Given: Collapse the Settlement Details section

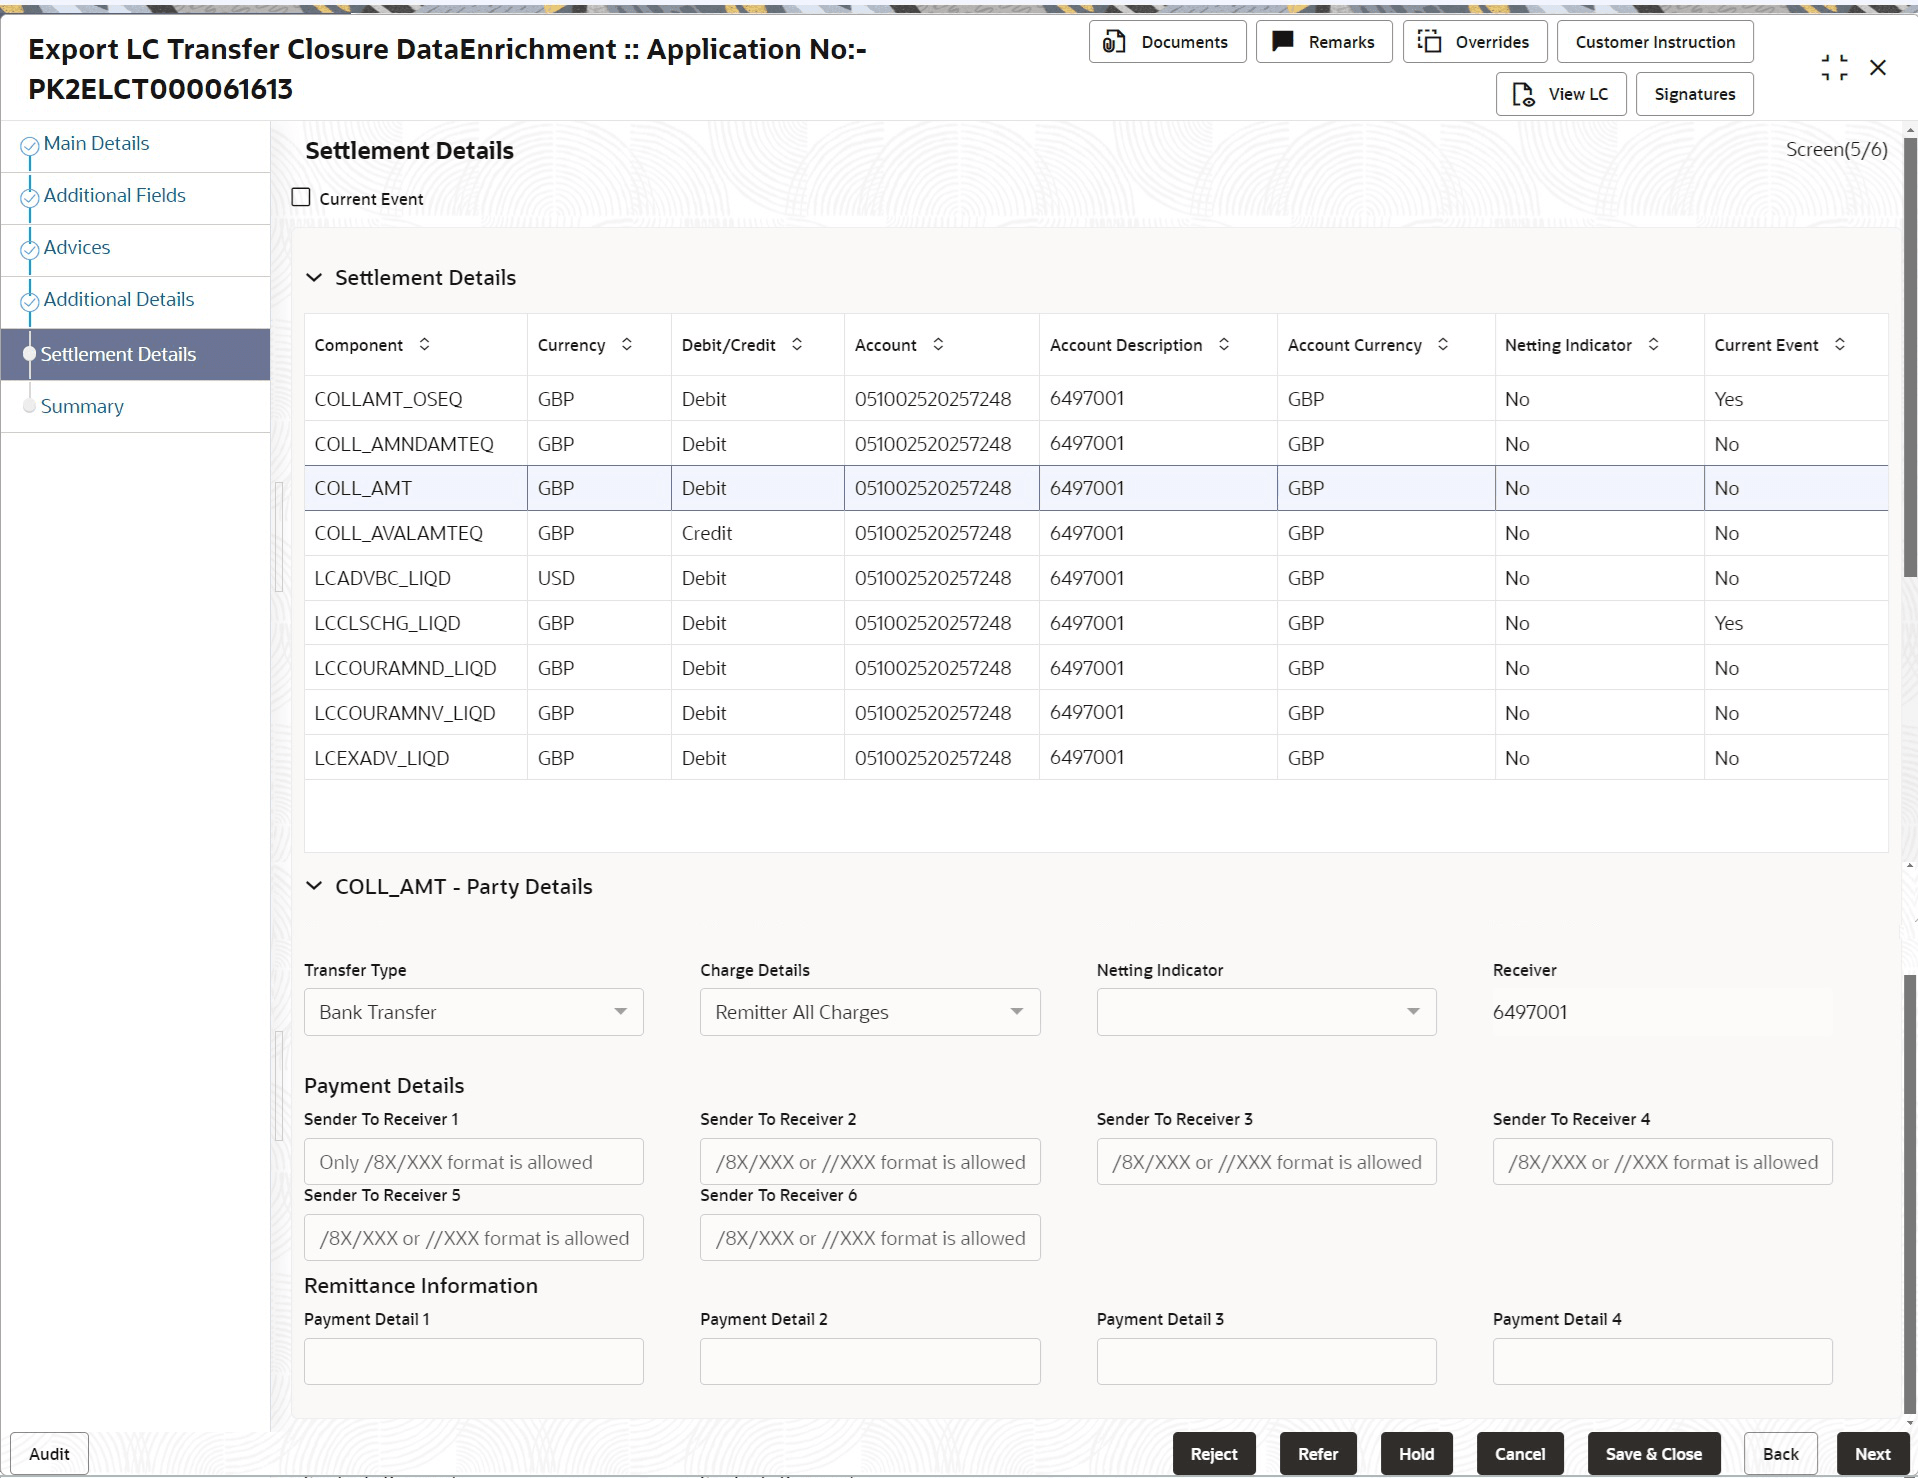Looking at the screenshot, I should pyautogui.click(x=314, y=278).
